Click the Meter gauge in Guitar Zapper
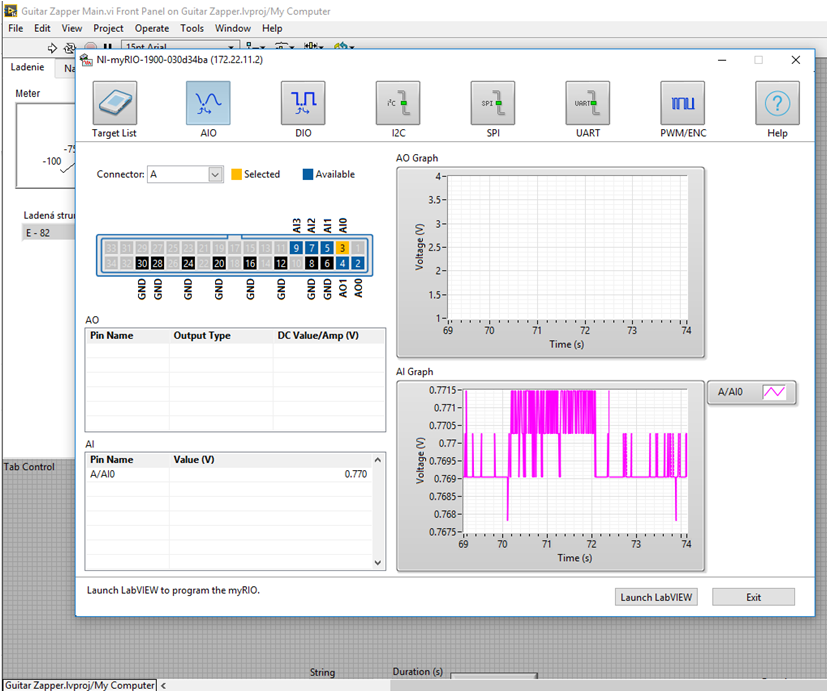 click(x=46, y=146)
